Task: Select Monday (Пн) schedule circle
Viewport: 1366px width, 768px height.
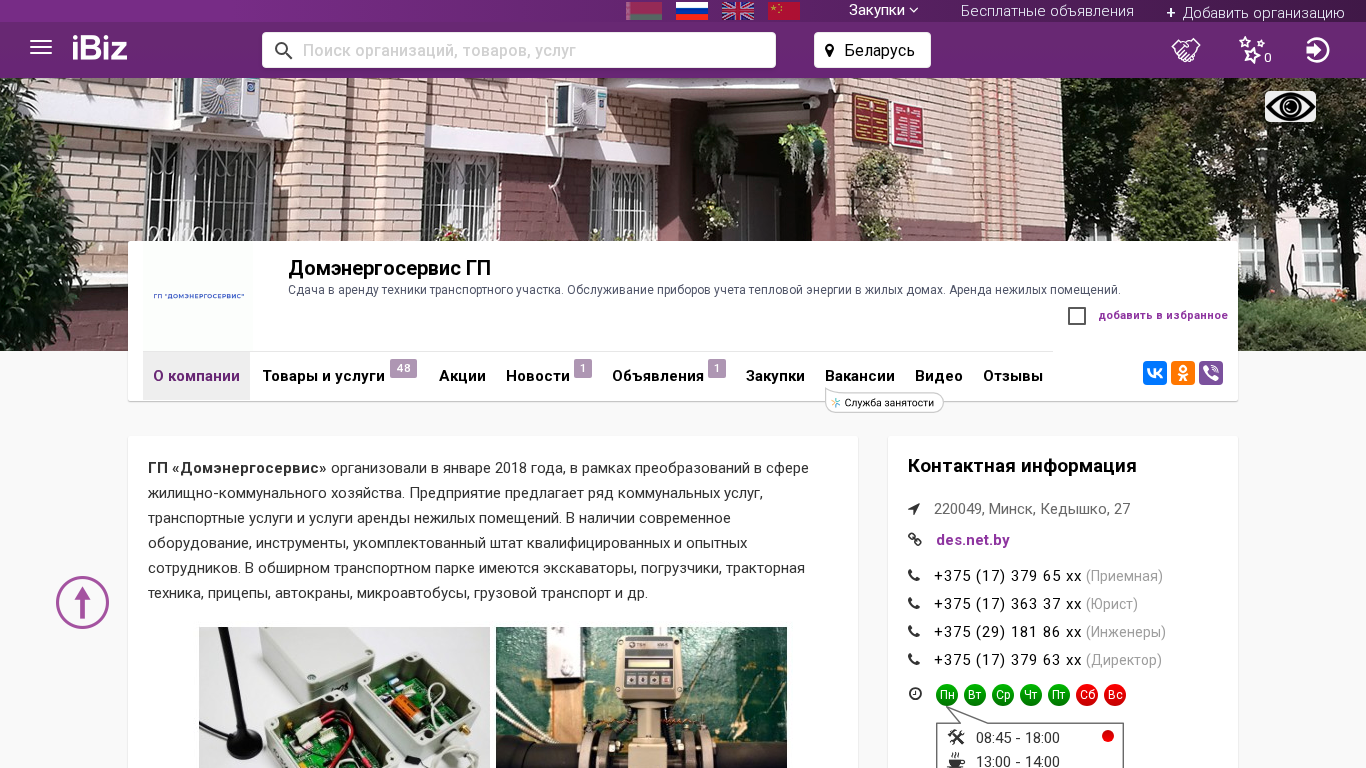Action: point(947,695)
